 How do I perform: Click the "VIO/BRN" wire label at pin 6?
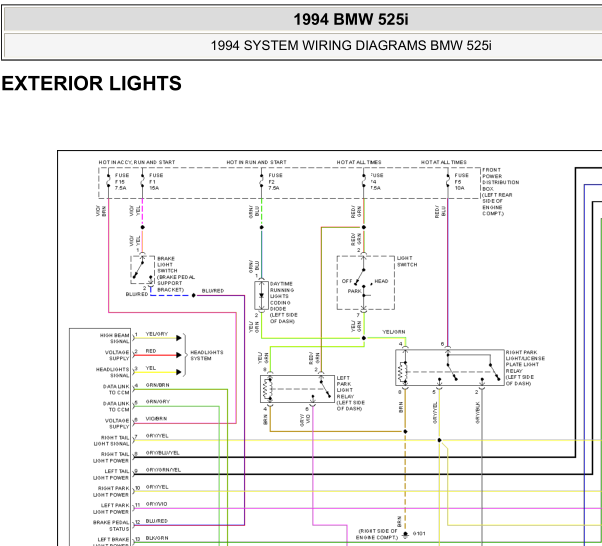(156, 419)
